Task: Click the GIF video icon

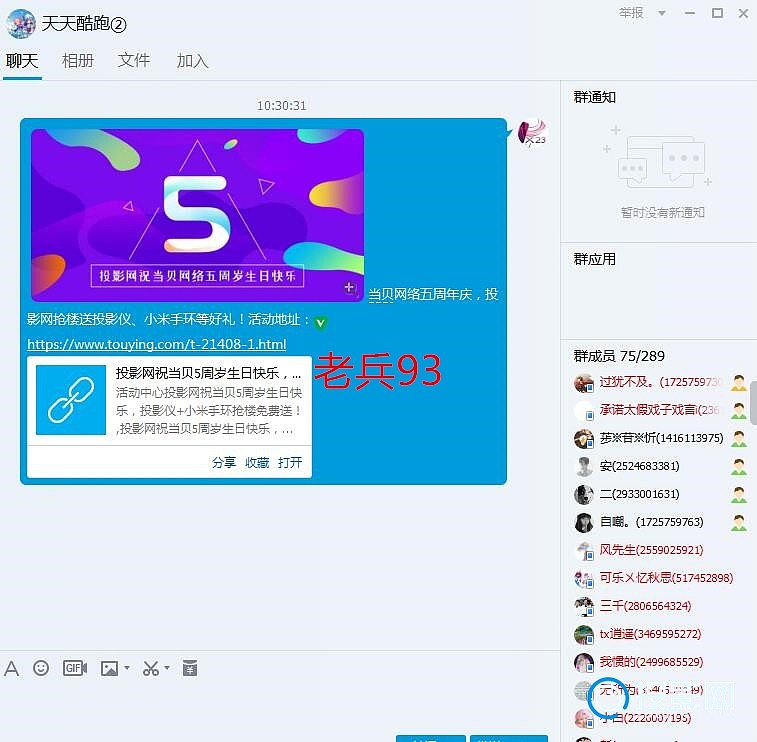Action: [x=75, y=668]
